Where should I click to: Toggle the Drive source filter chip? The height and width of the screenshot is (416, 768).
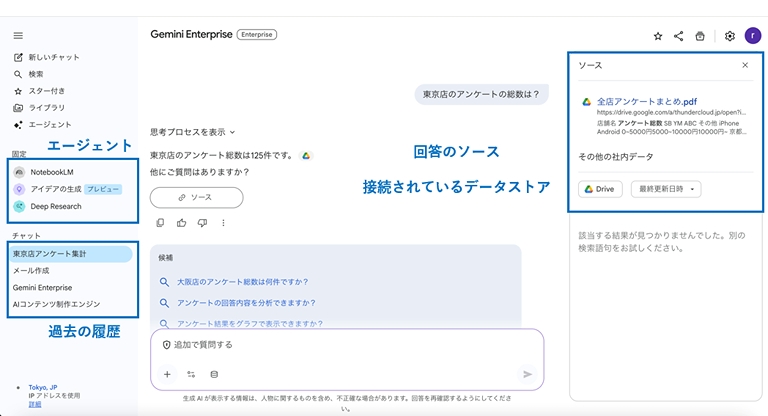600,189
